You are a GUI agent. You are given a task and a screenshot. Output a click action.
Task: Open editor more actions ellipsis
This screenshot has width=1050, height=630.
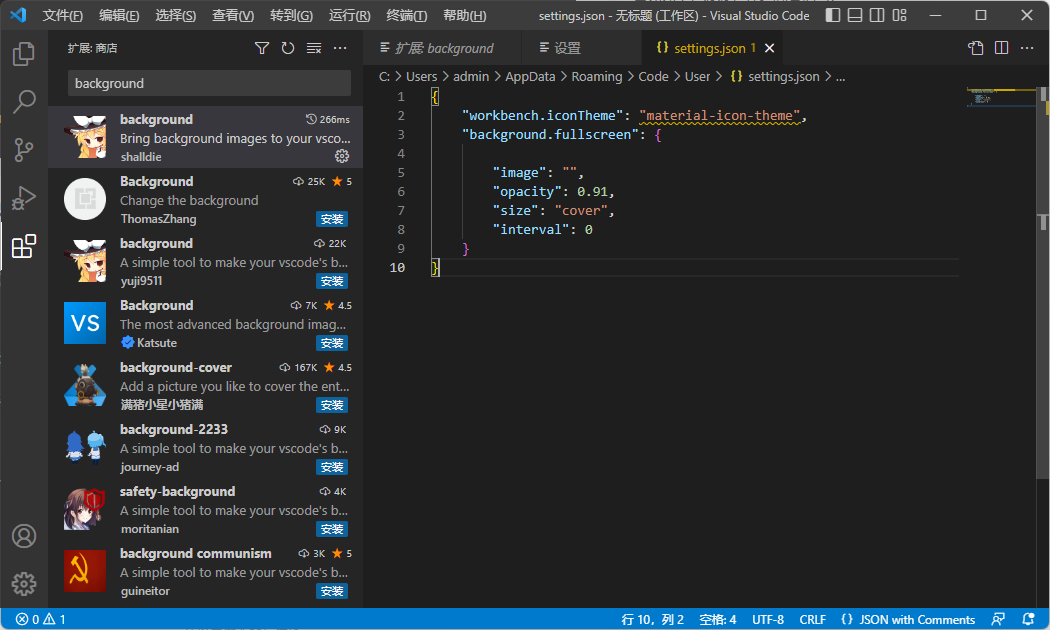(1027, 48)
